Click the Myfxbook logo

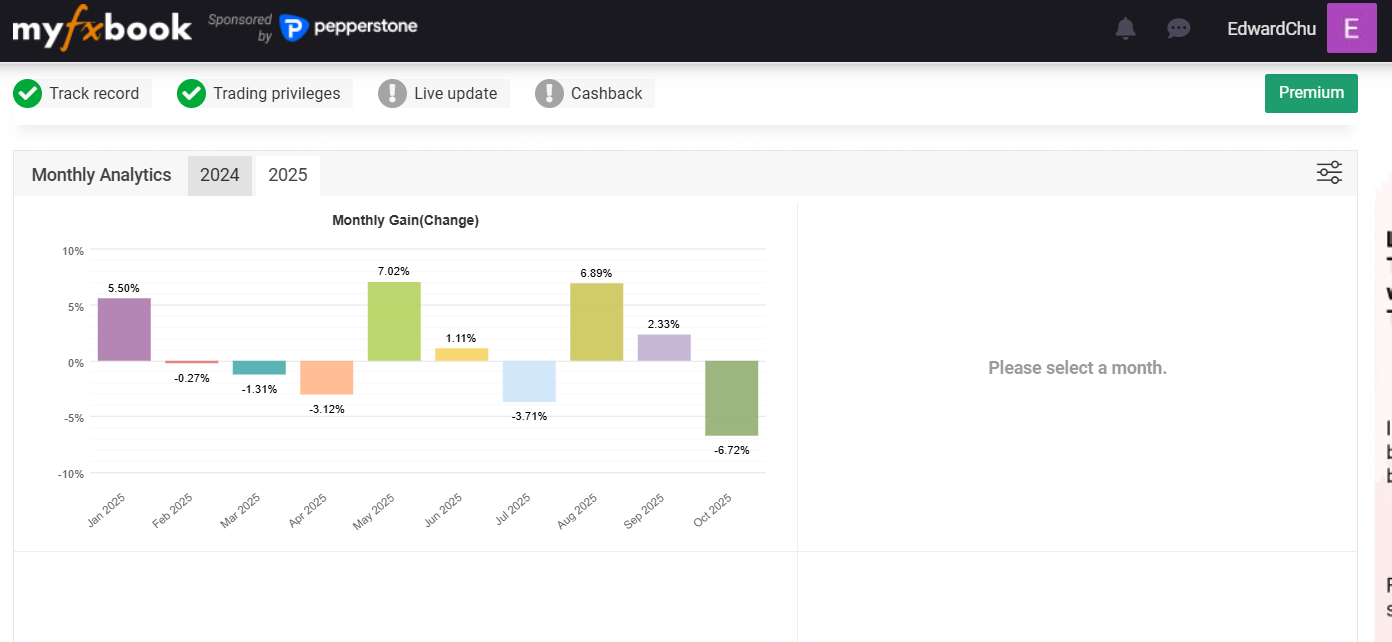pos(102,28)
